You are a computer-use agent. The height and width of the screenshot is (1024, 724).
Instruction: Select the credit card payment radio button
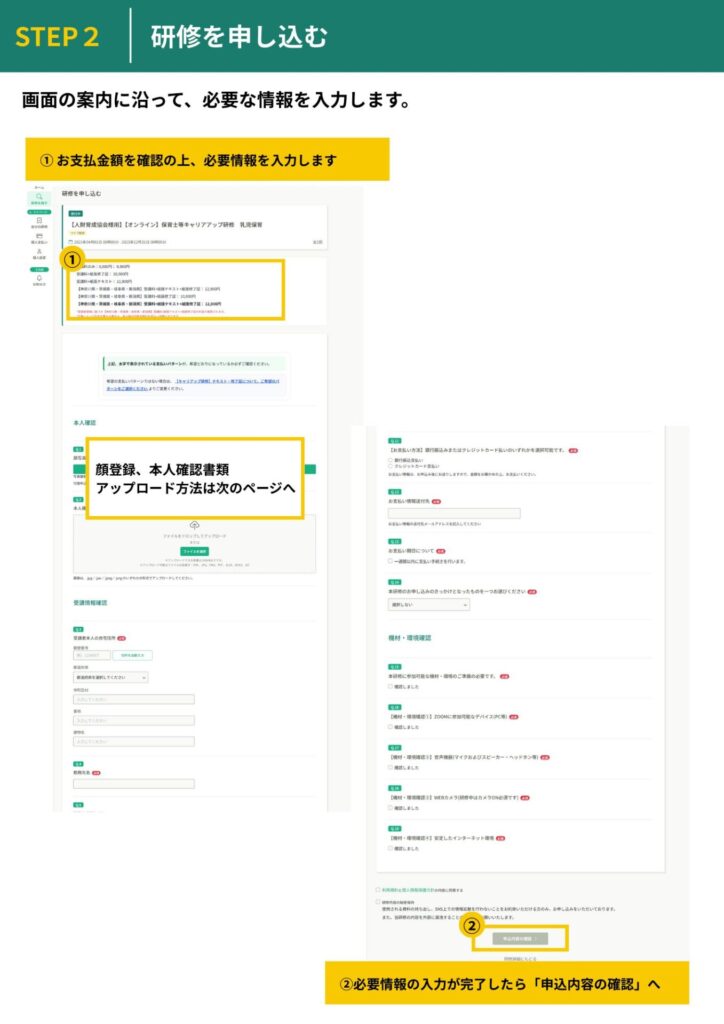[390, 467]
